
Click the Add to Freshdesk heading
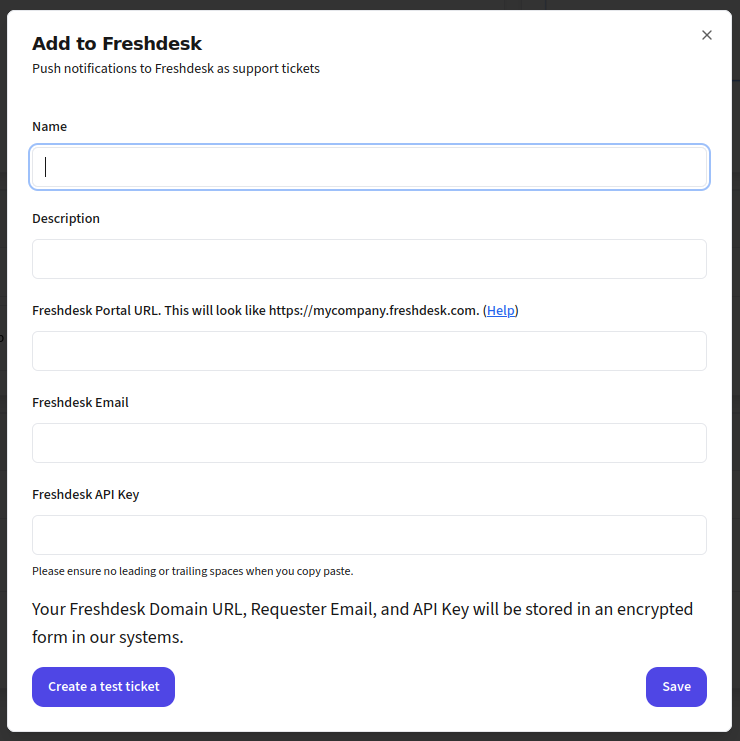[117, 44]
